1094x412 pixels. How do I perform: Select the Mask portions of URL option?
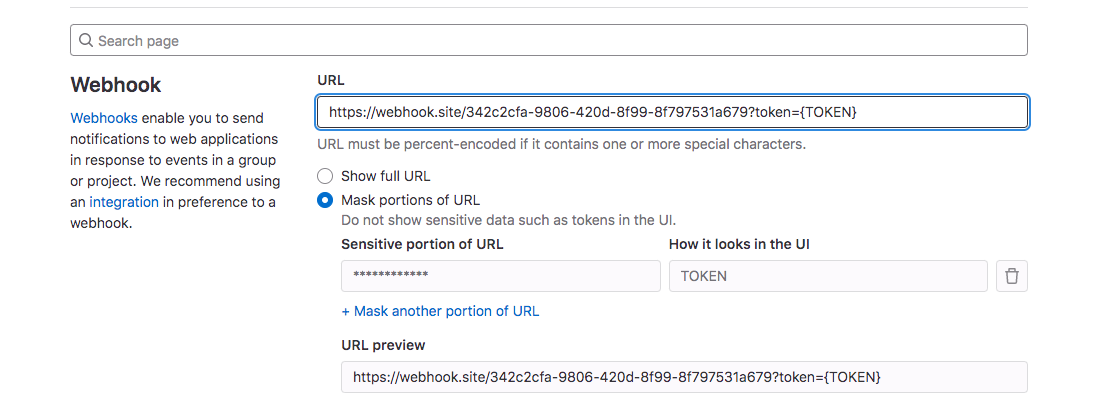point(325,200)
